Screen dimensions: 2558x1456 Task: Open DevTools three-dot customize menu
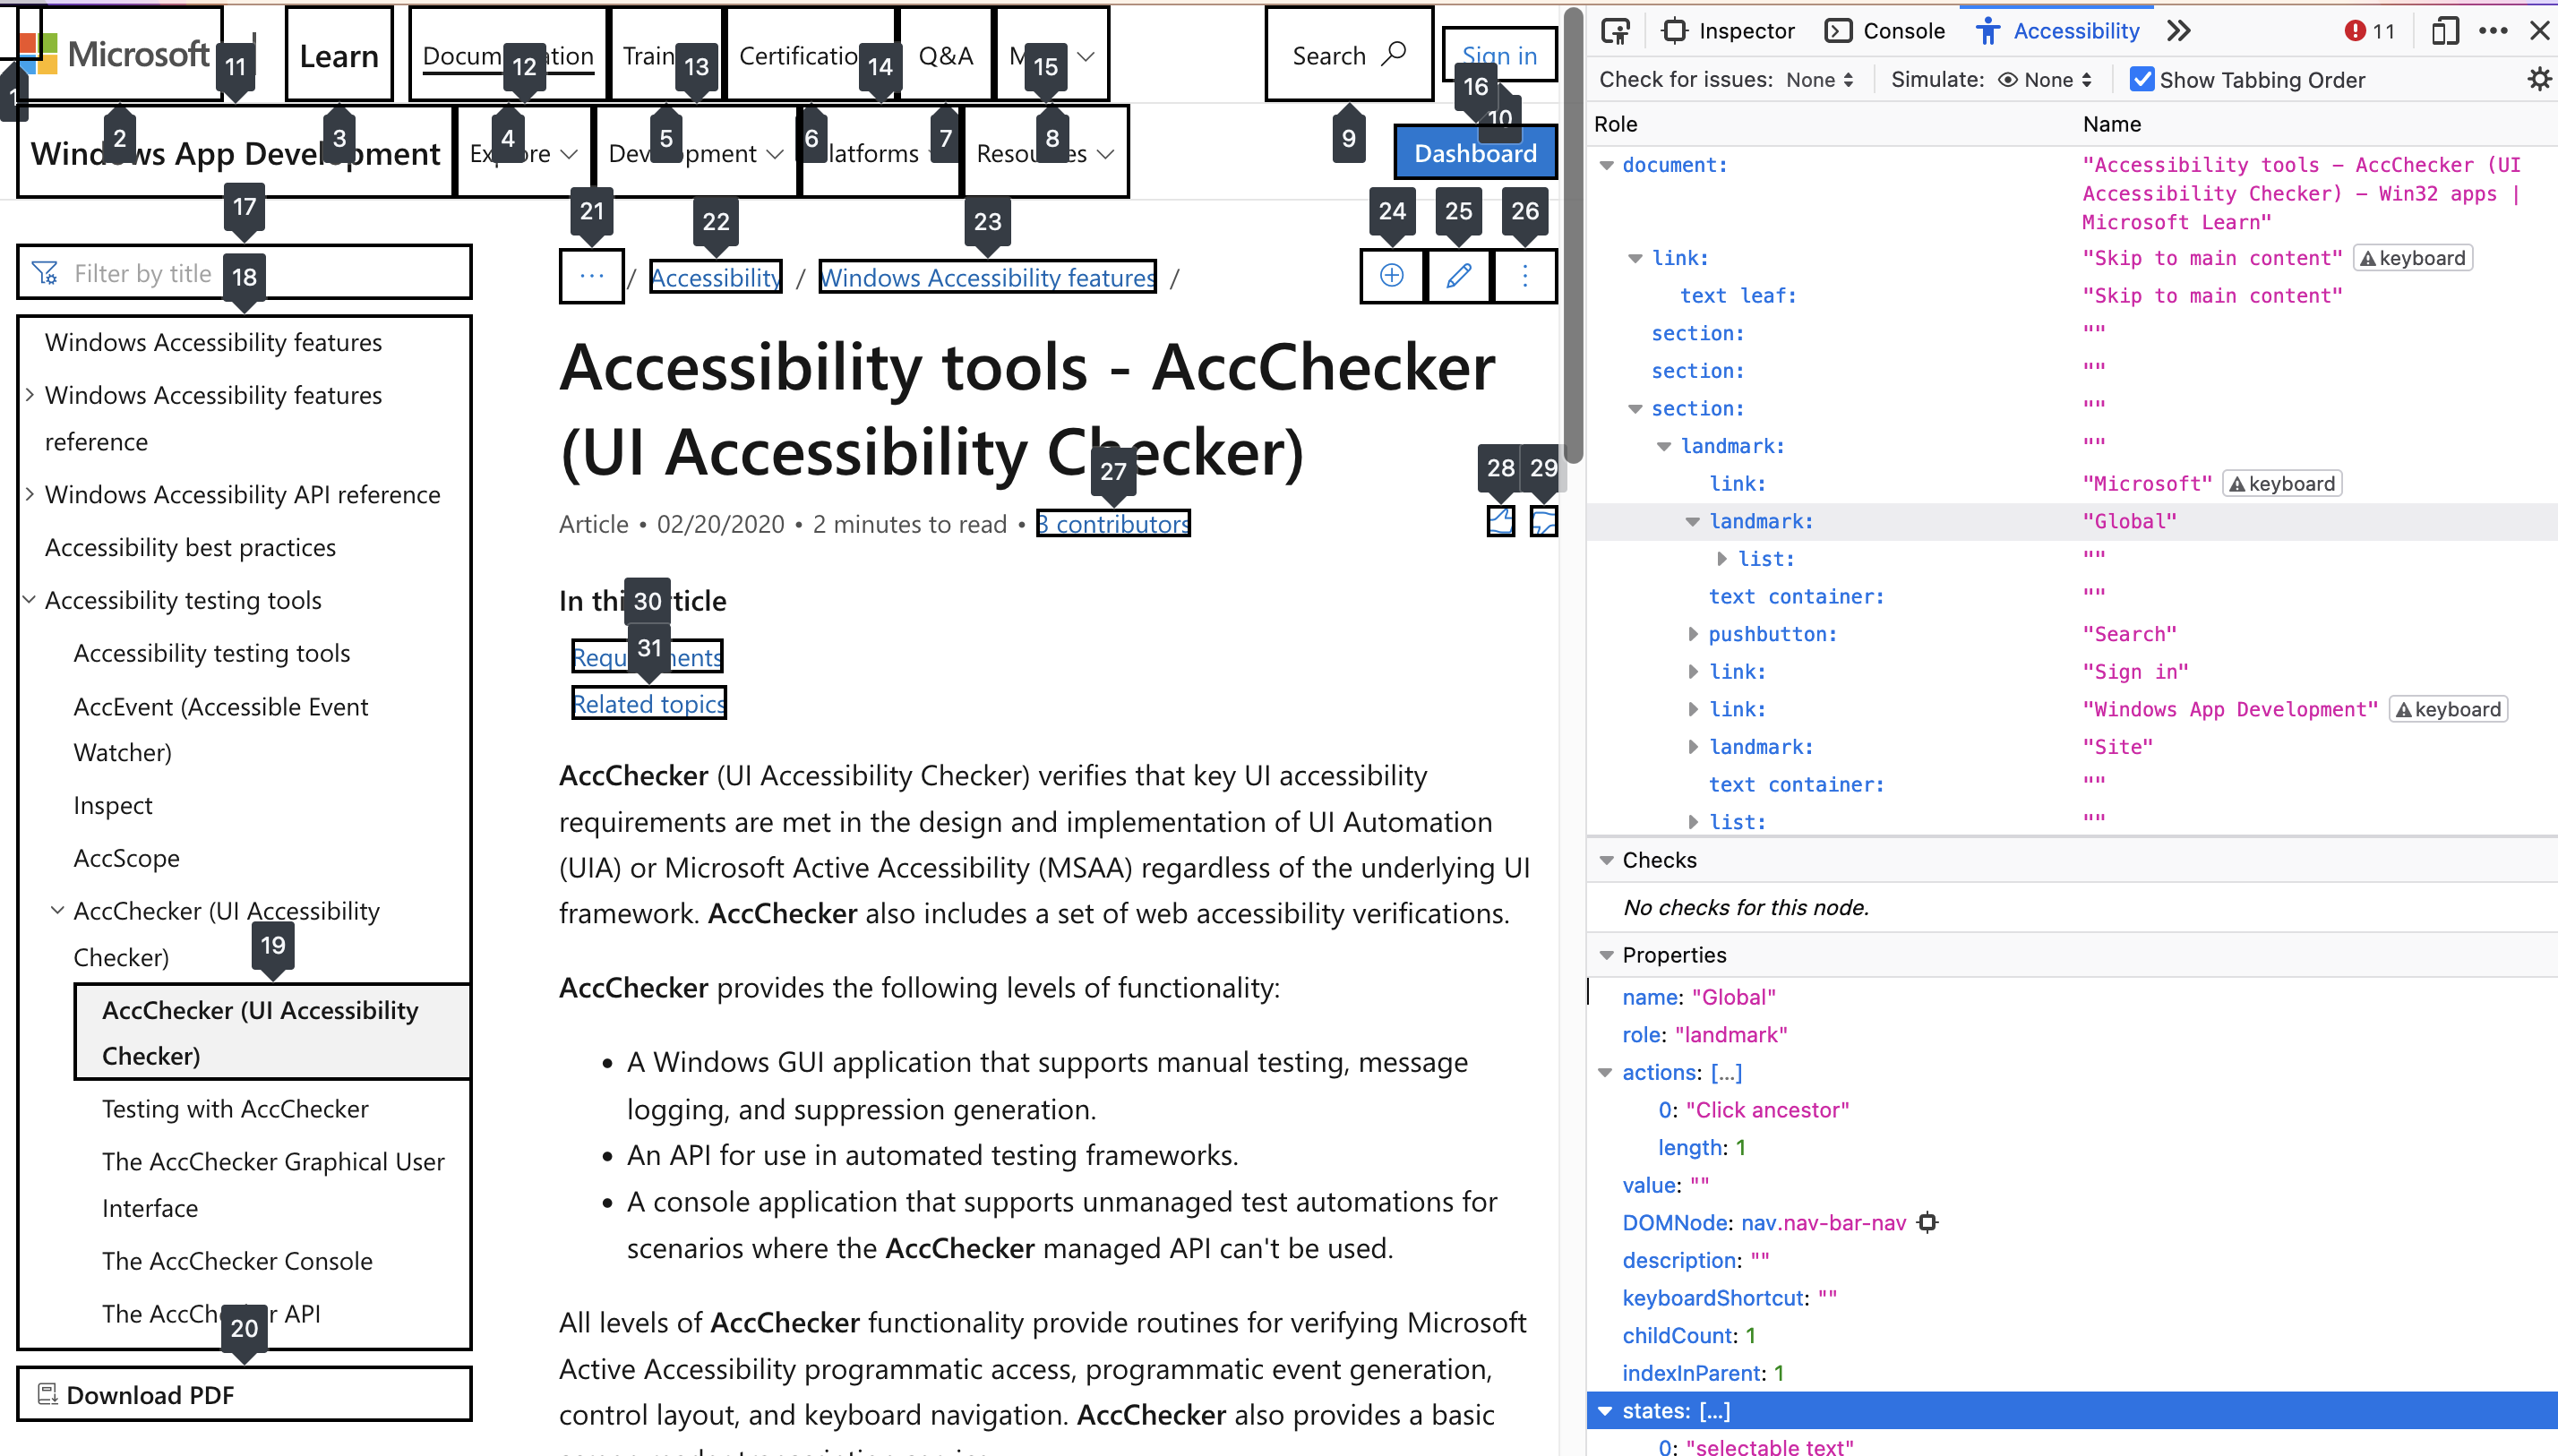click(x=2494, y=31)
